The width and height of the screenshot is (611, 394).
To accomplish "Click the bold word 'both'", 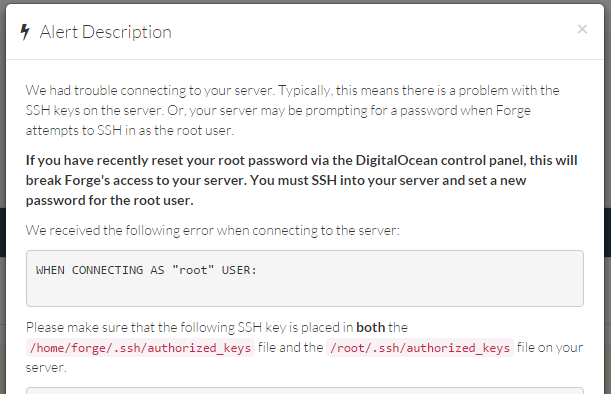I will click(x=371, y=327).
